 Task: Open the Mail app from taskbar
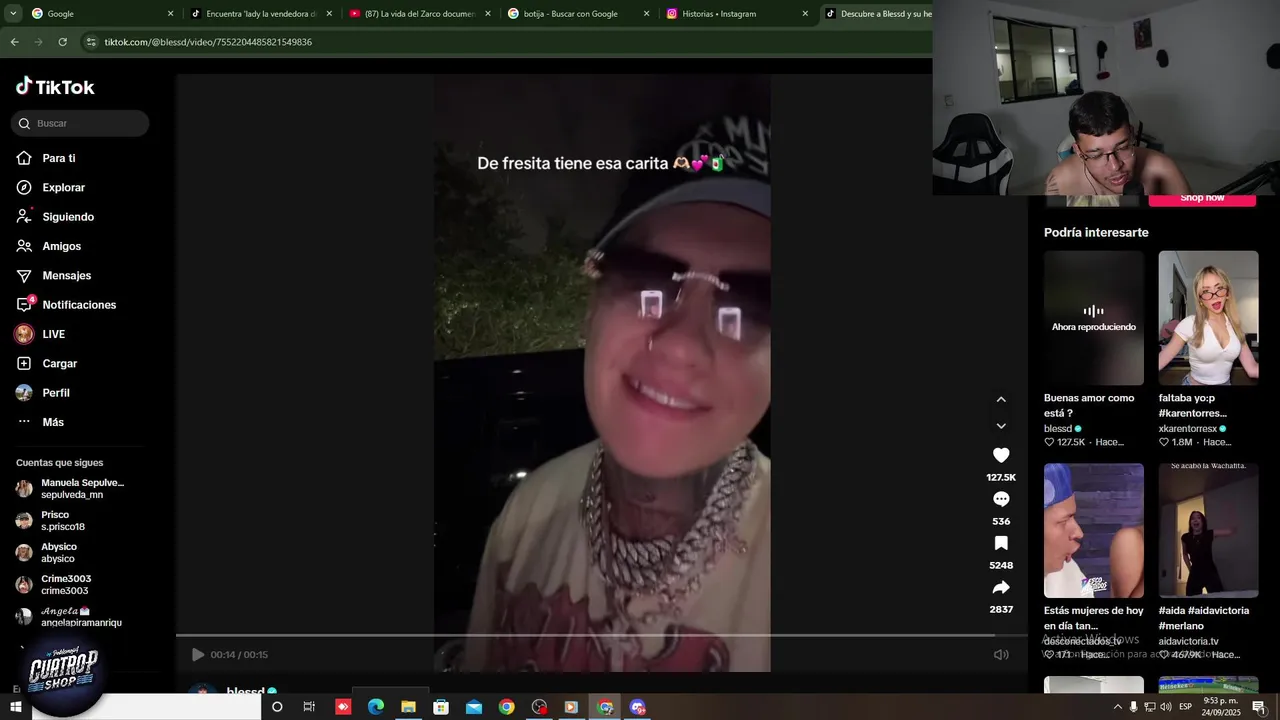pyautogui.click(x=474, y=707)
